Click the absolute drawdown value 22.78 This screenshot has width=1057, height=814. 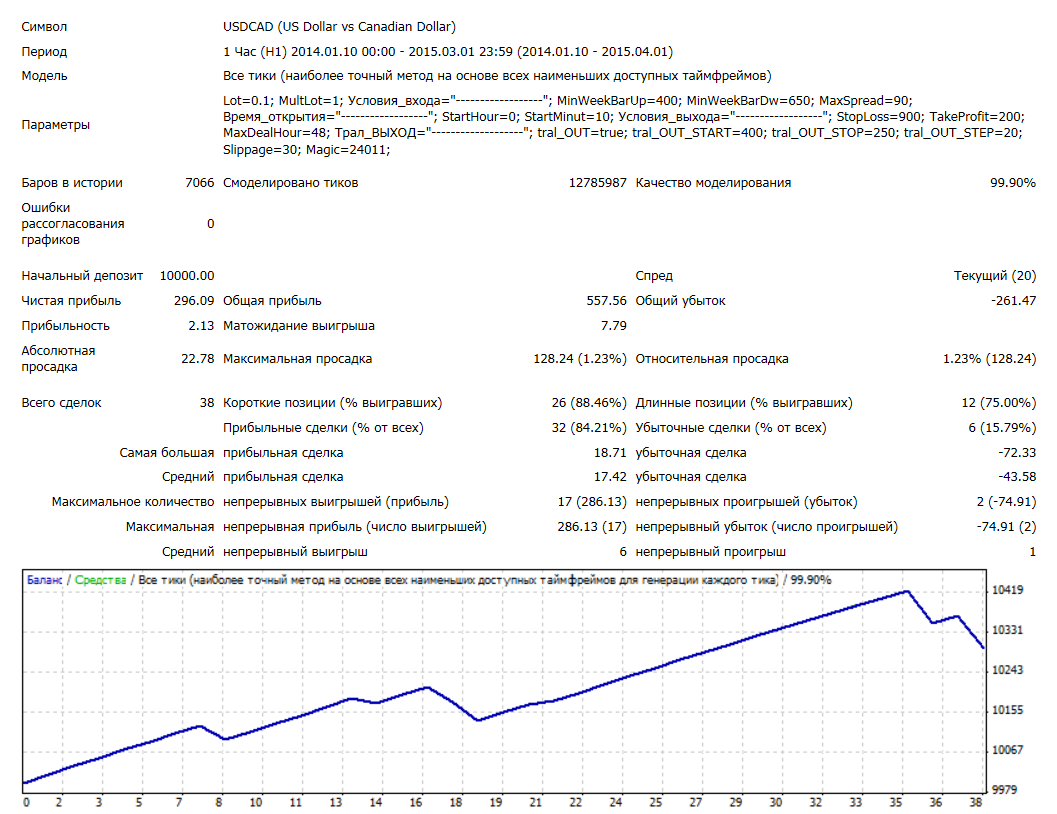coord(198,358)
